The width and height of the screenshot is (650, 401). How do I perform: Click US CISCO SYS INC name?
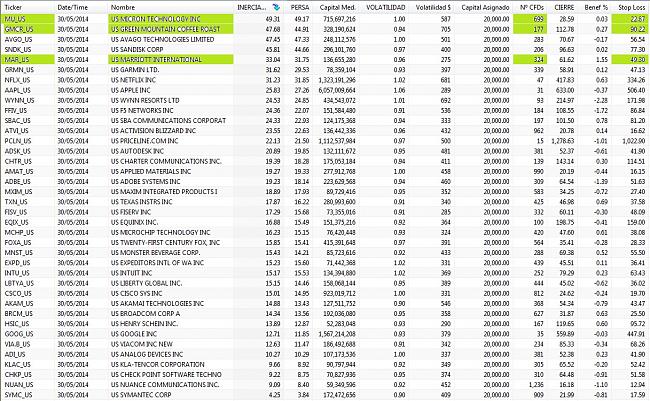point(136,293)
